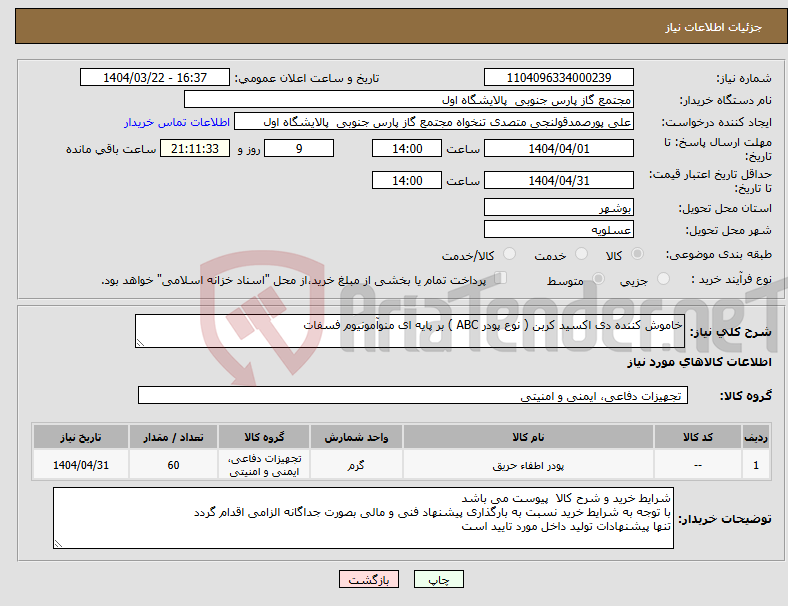Select the جزیی purchase type radio
This screenshot has height=606, width=788.
(663, 278)
